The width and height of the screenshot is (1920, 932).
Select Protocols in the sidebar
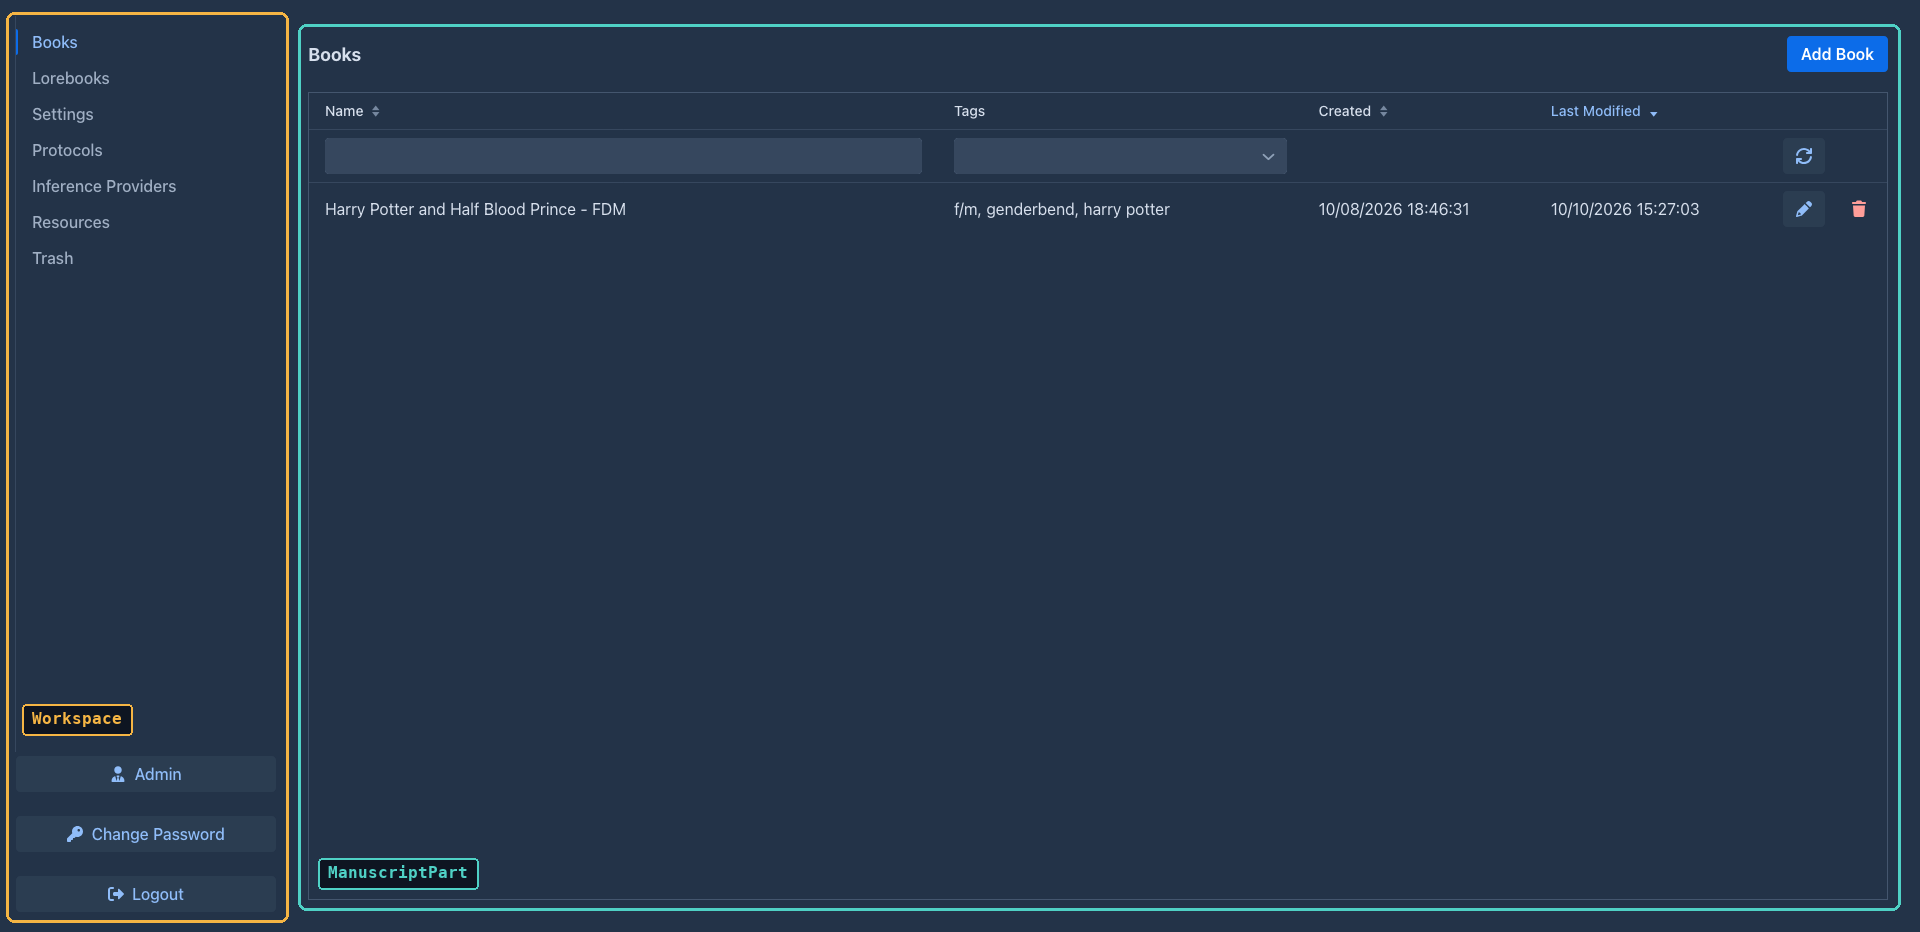(67, 150)
